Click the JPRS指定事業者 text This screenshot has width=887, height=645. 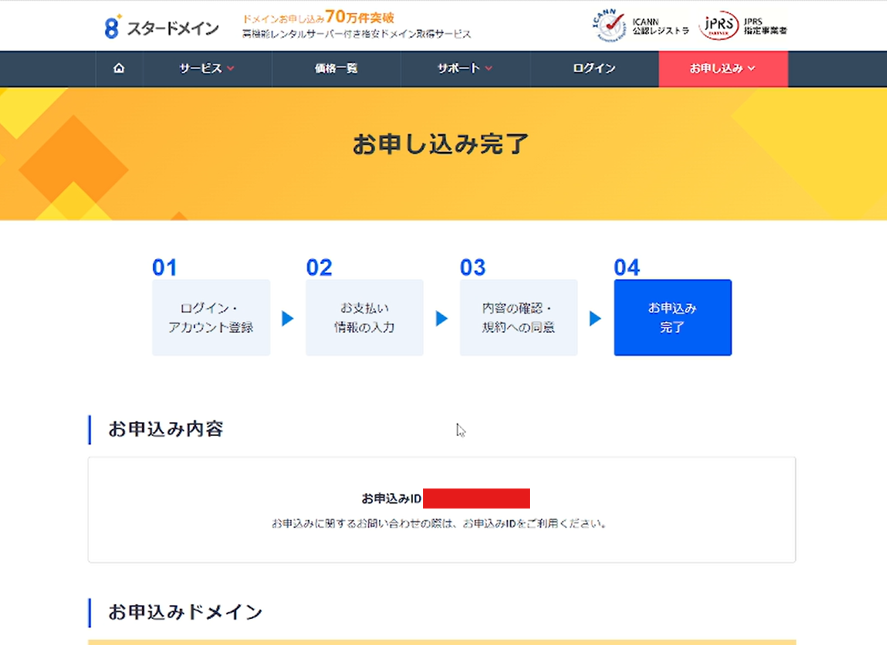[x=765, y=26]
